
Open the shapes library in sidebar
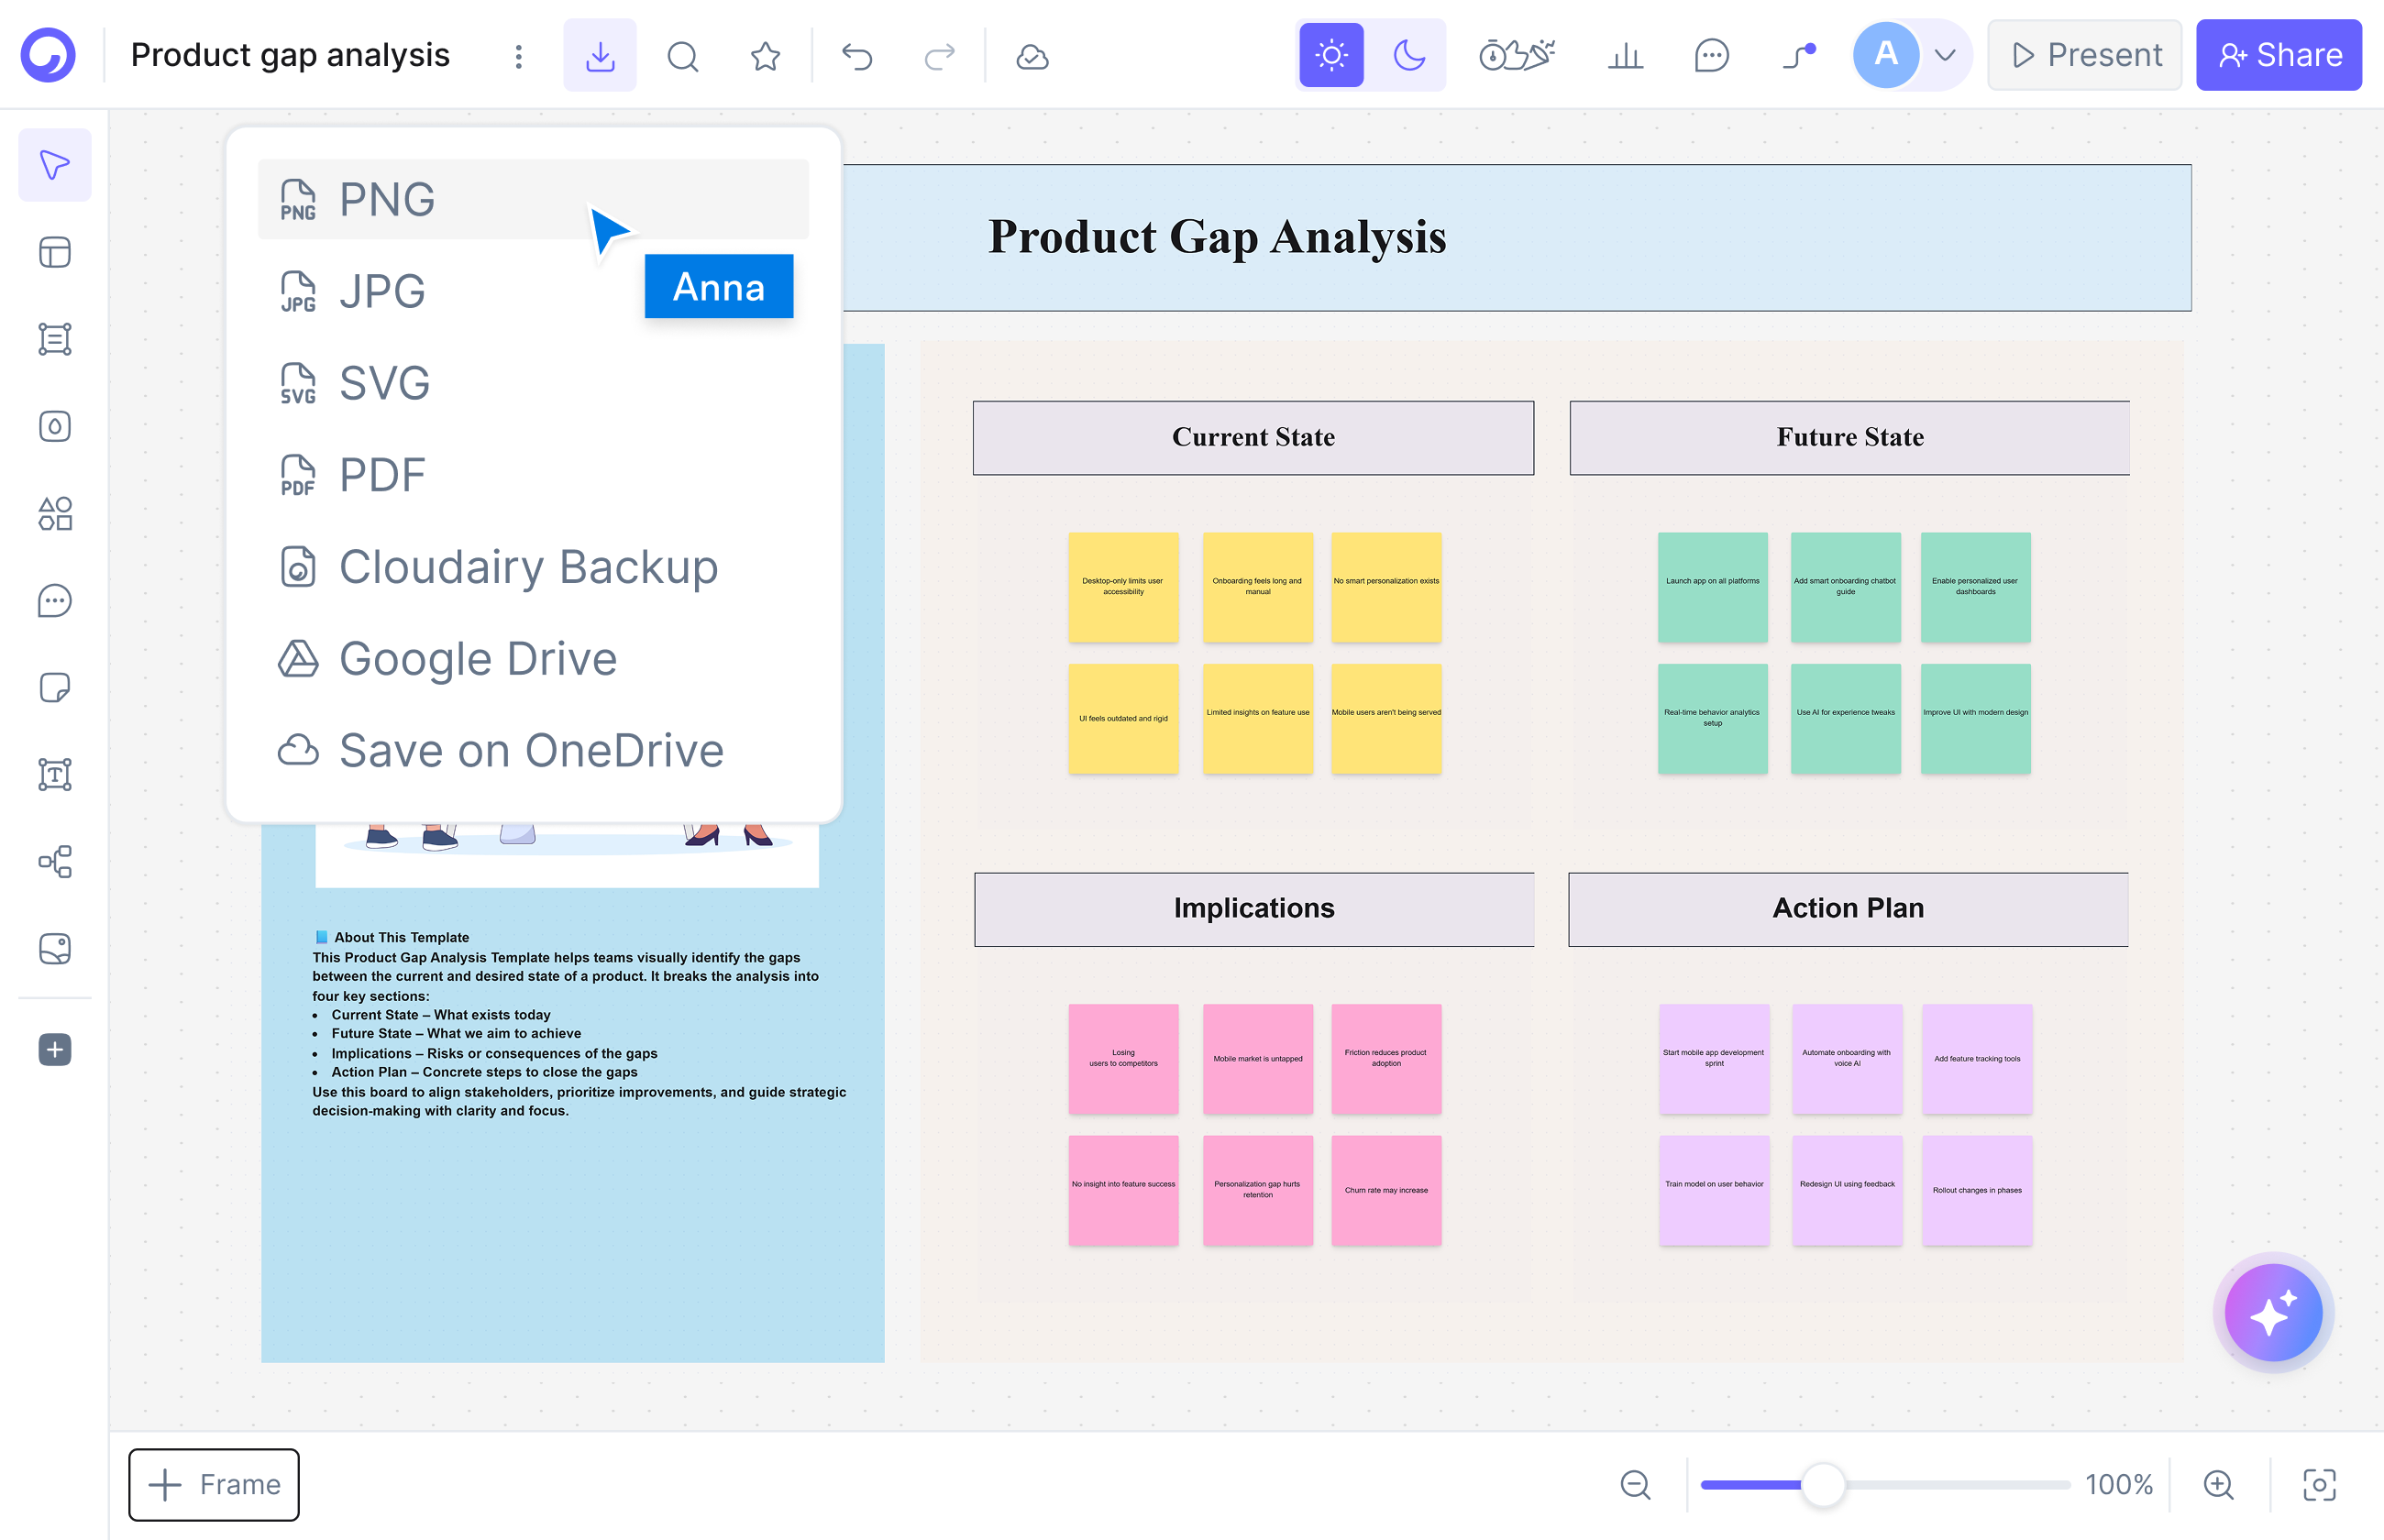click(55, 513)
